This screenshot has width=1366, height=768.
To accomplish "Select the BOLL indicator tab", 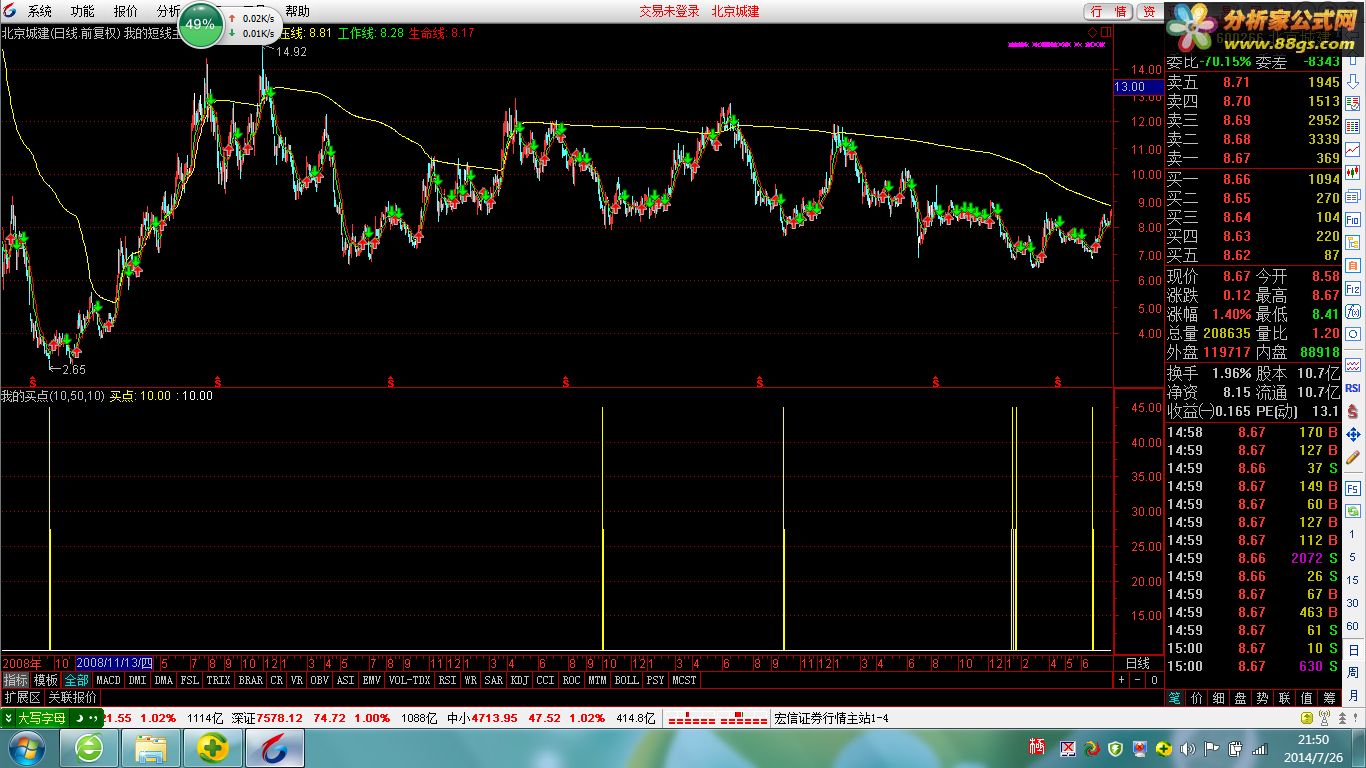I will [626, 680].
